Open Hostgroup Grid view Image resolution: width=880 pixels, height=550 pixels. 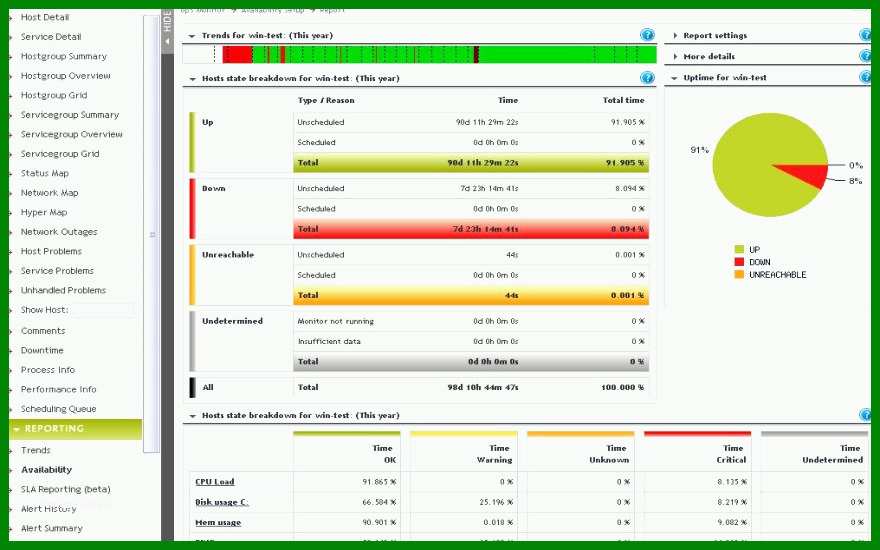tap(54, 95)
